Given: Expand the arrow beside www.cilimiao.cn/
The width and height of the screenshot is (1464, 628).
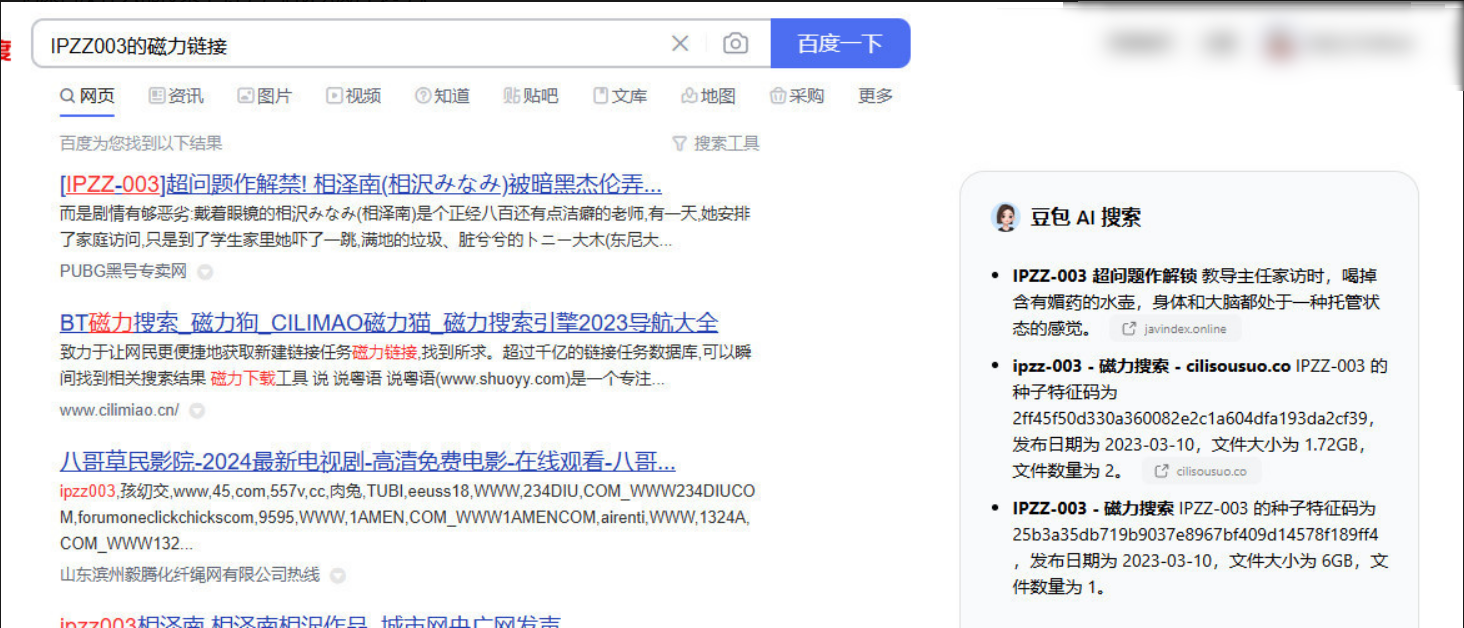Looking at the screenshot, I should 197,410.
